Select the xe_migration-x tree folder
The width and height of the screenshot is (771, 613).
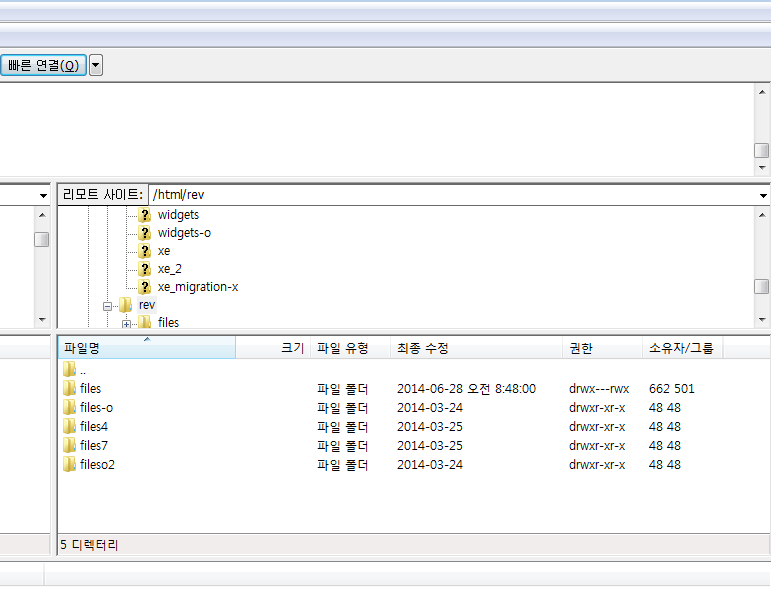pos(198,287)
